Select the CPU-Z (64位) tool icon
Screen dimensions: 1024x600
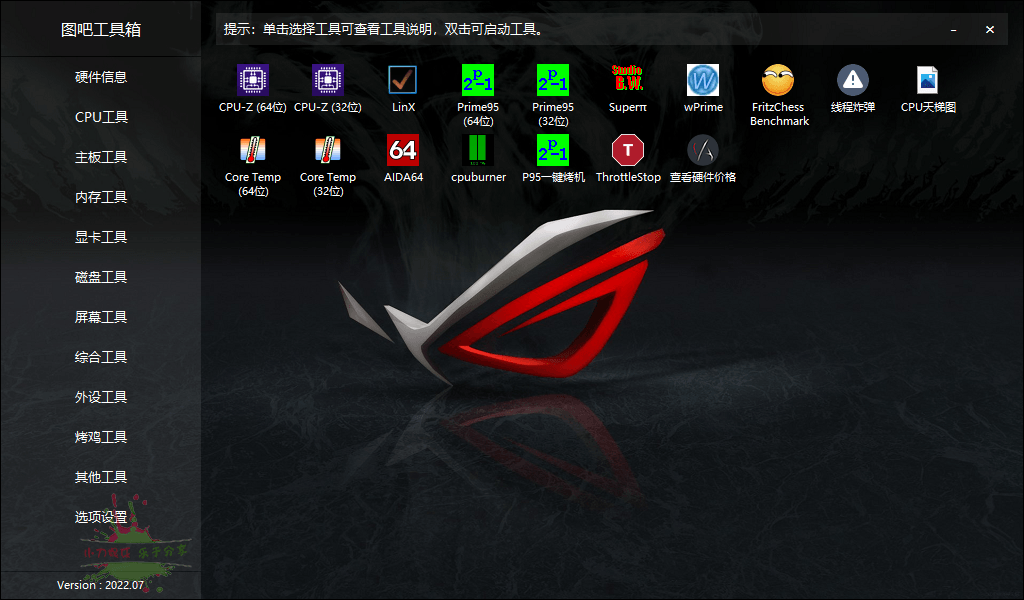click(x=253, y=80)
